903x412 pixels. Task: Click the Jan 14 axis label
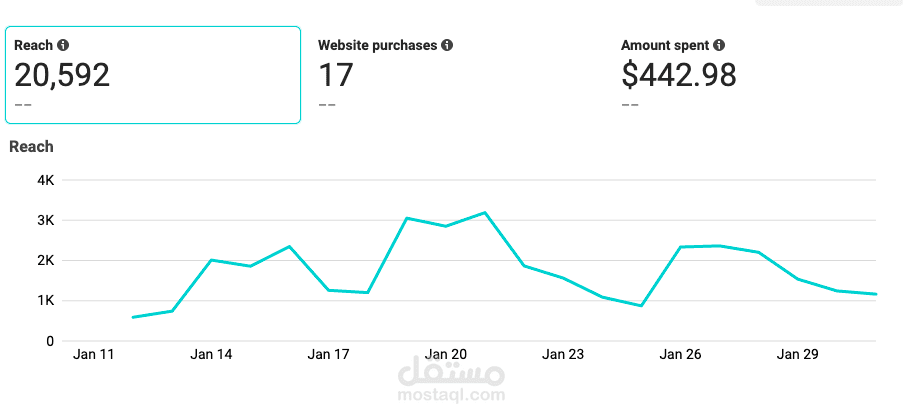(x=211, y=354)
